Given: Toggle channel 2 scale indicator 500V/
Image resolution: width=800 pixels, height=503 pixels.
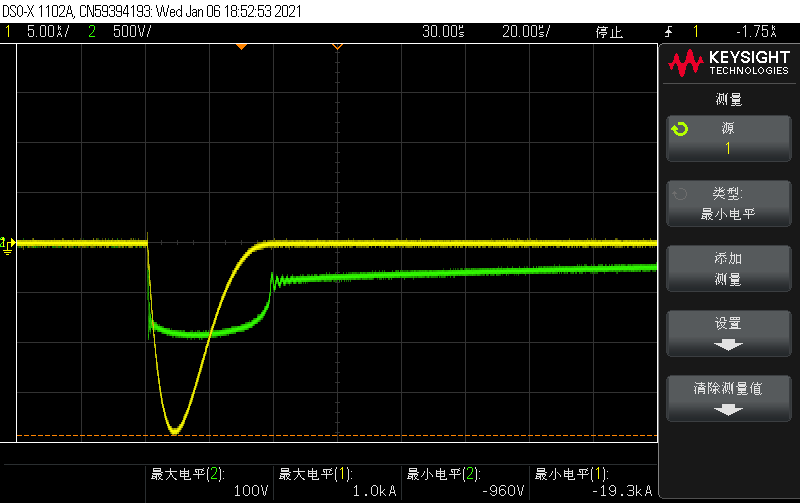Looking at the screenshot, I should click(x=125, y=32).
